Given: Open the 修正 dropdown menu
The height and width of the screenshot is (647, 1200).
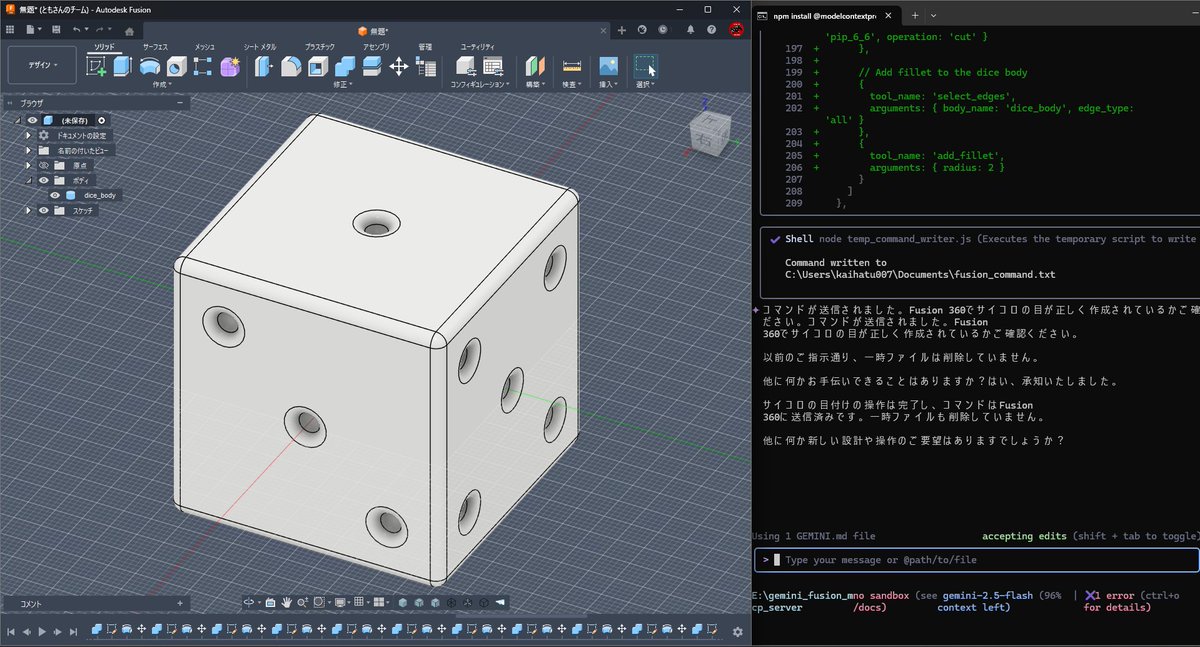Looking at the screenshot, I should coord(342,84).
